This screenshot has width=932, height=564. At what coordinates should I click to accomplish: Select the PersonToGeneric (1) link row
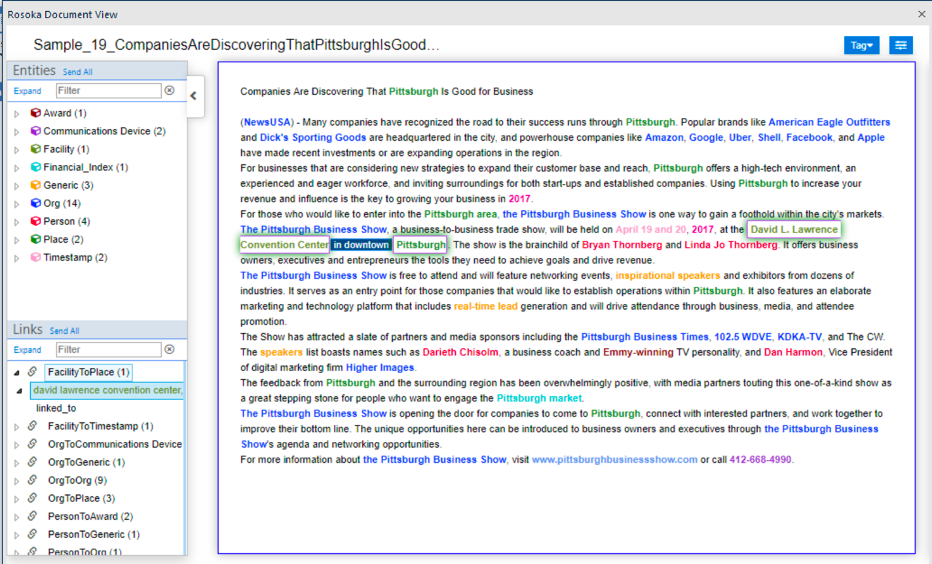tap(94, 534)
